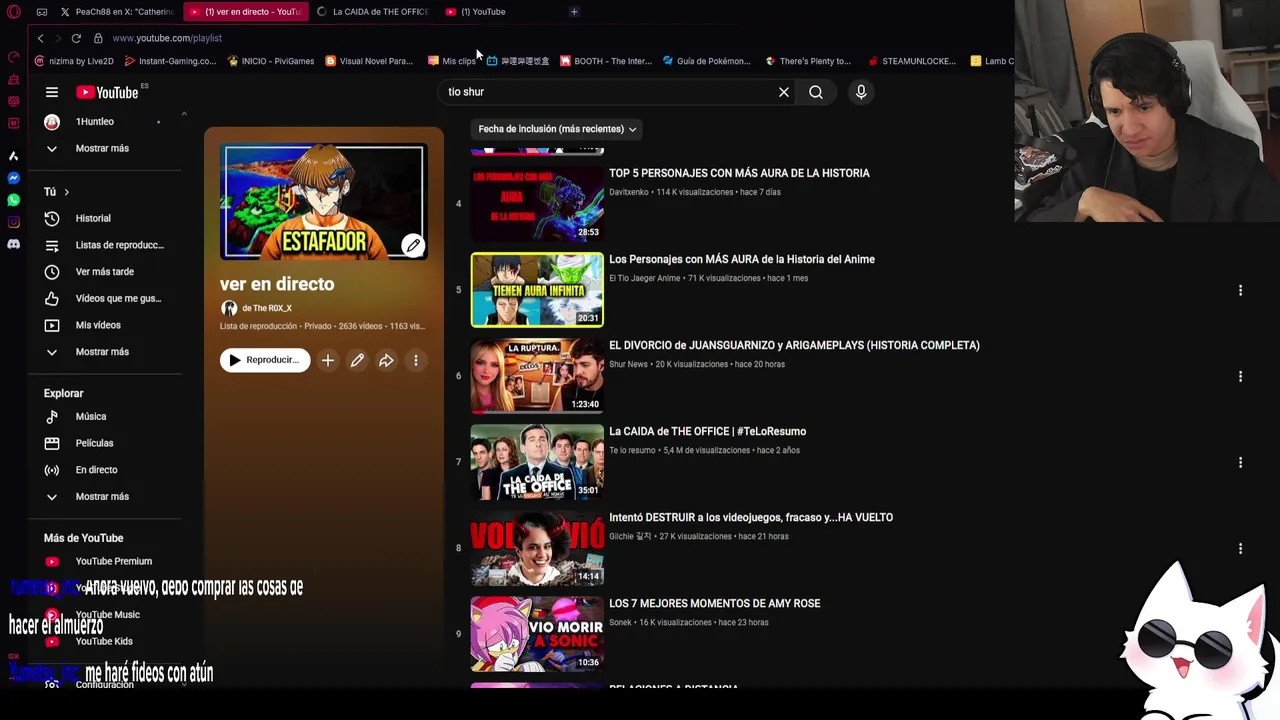Open the Guía de Pokémon bookmark
The height and width of the screenshot is (720, 1280).
coord(706,61)
